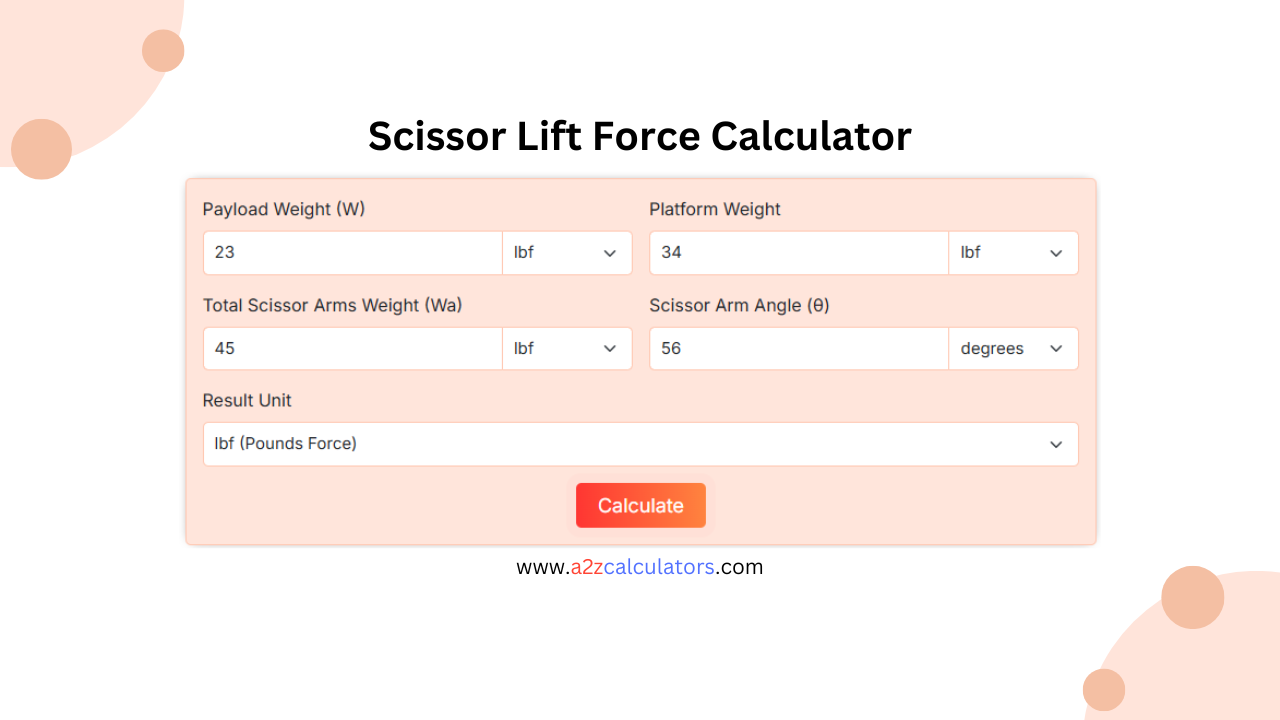The height and width of the screenshot is (720, 1280).
Task: Click the Scissor Arm Angle (θ) label
Action: (739, 305)
